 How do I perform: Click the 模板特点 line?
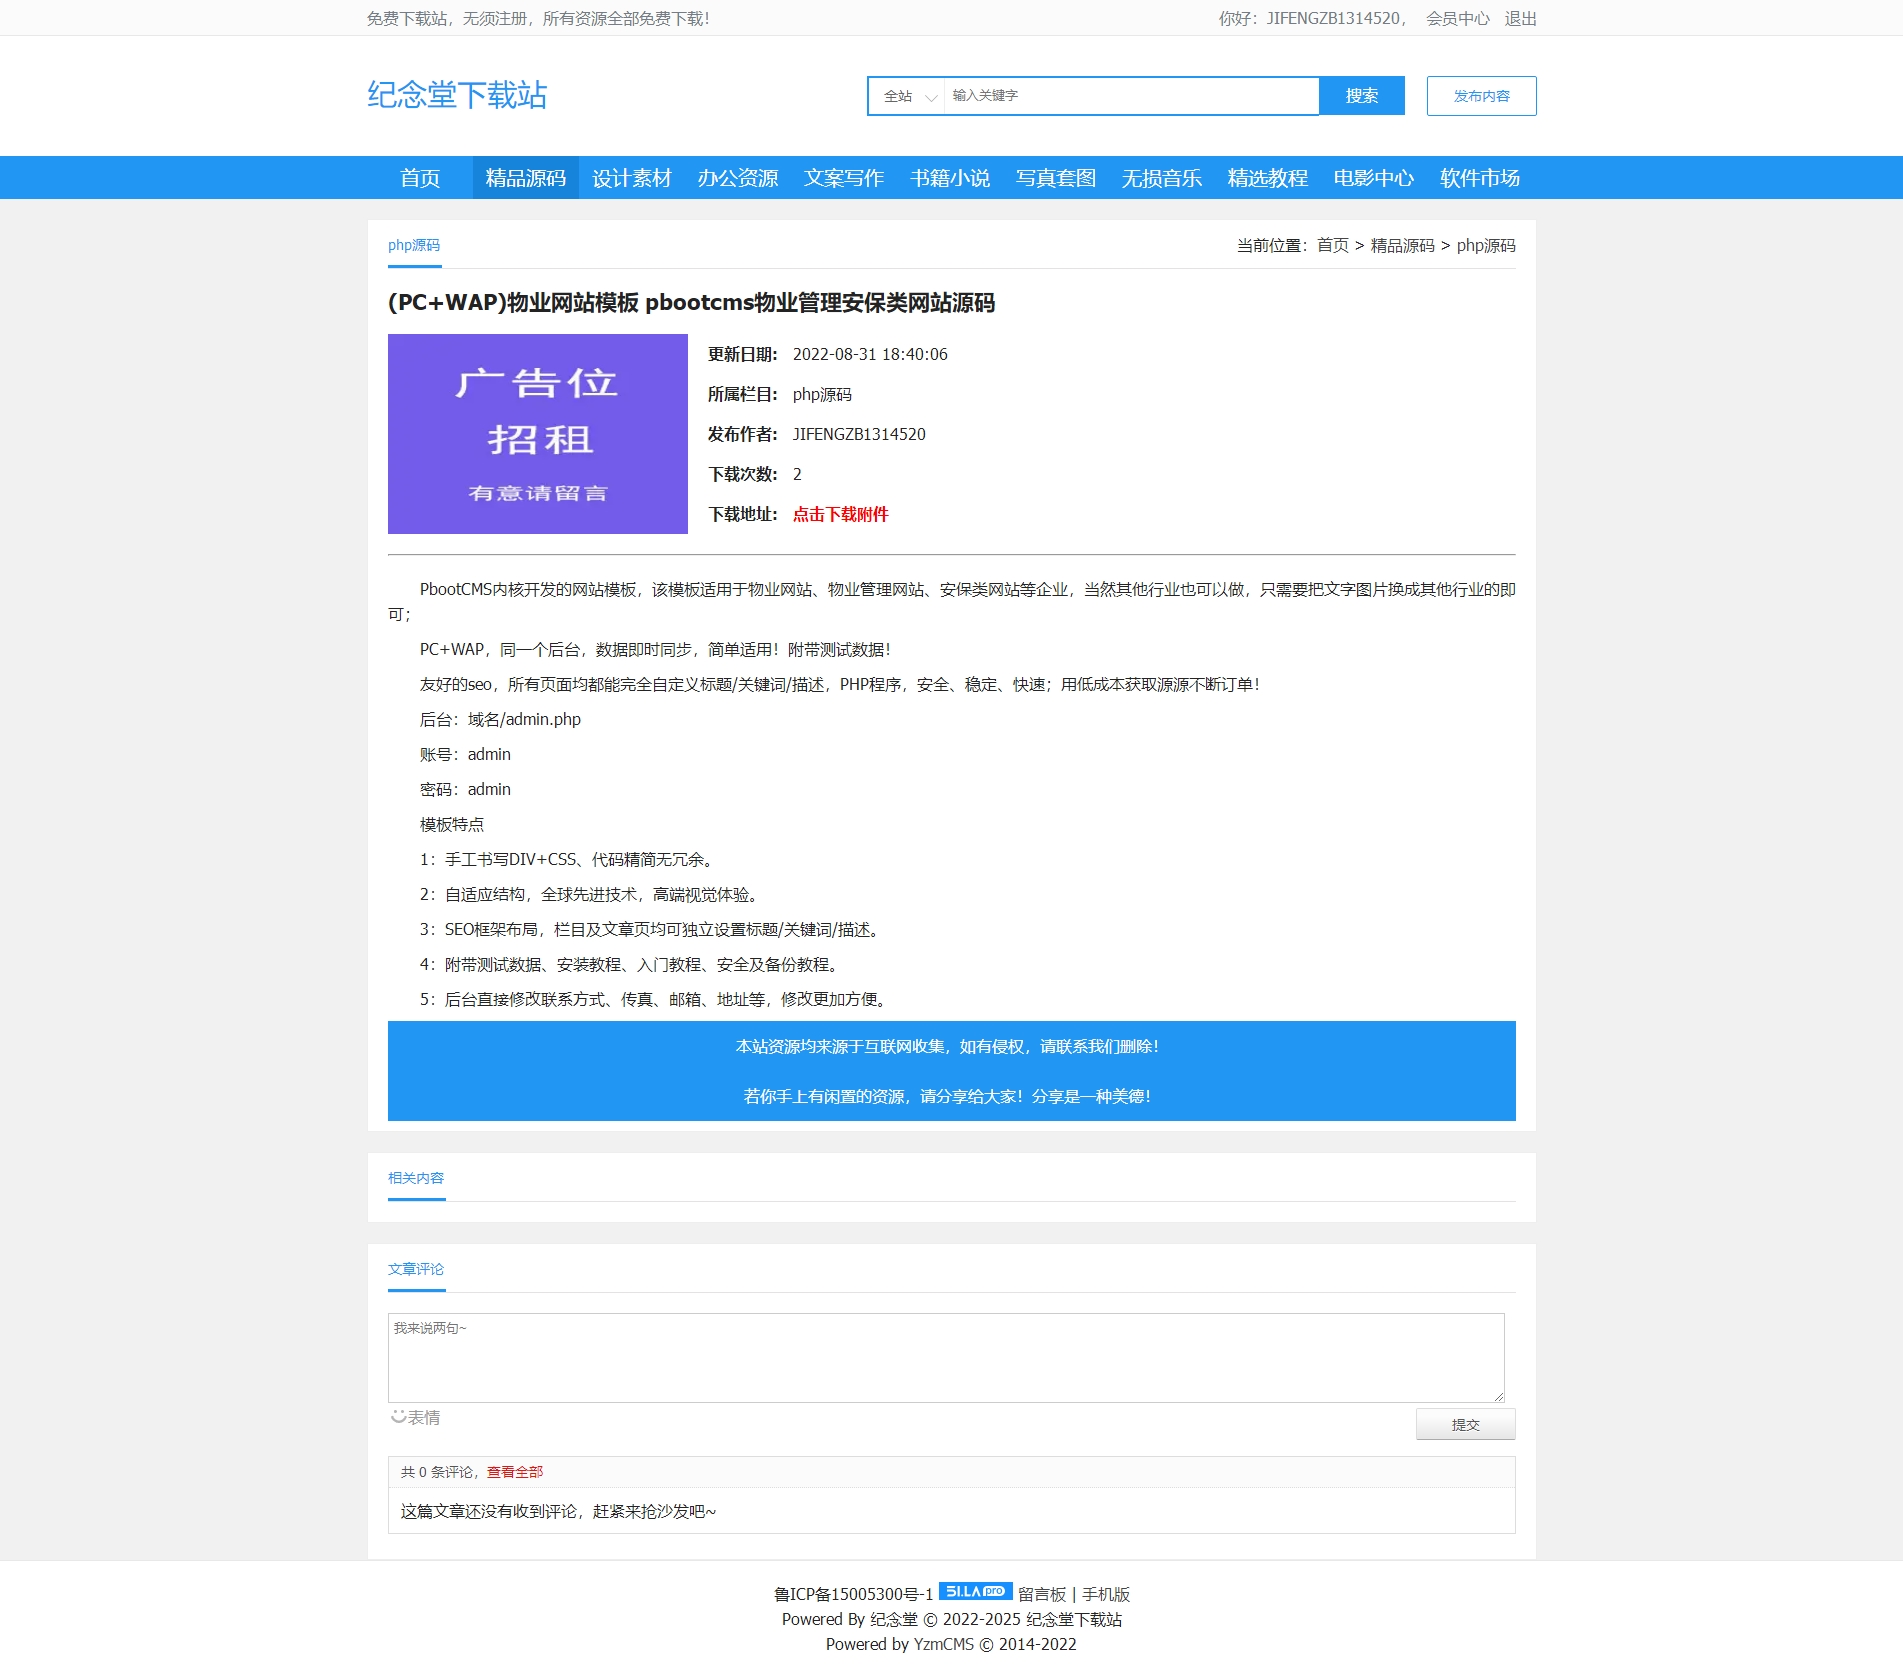tap(452, 824)
